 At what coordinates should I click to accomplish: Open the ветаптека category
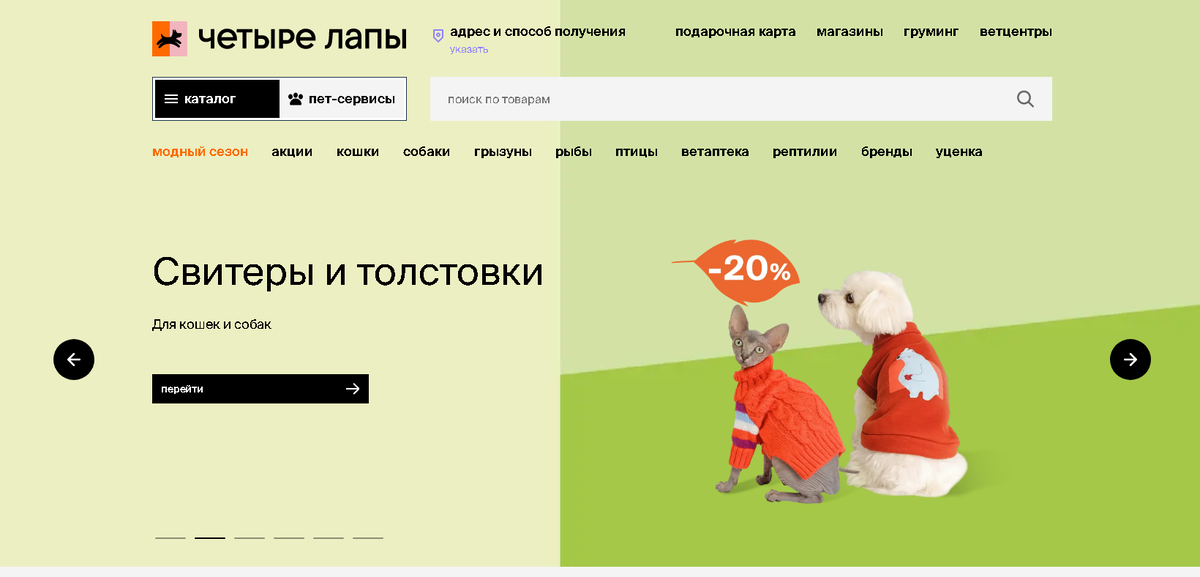pyautogui.click(x=715, y=152)
